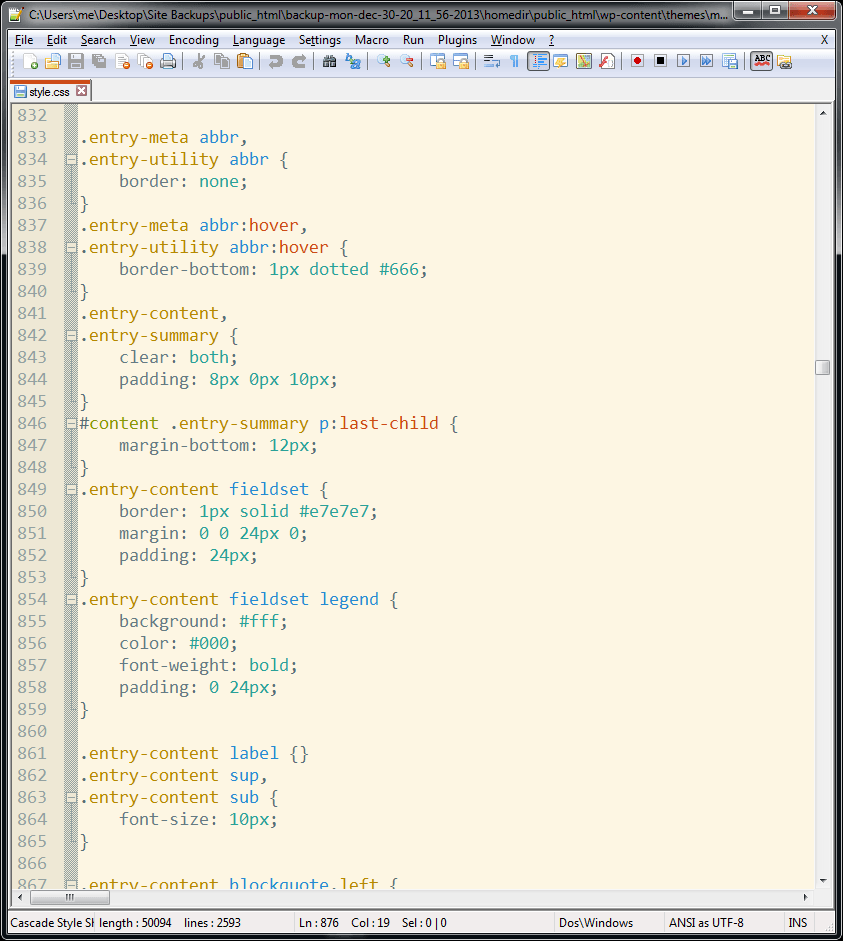The image size is (843, 941).
Task: Collapse the .entry-content fieldset block at line 849
Action: point(71,489)
